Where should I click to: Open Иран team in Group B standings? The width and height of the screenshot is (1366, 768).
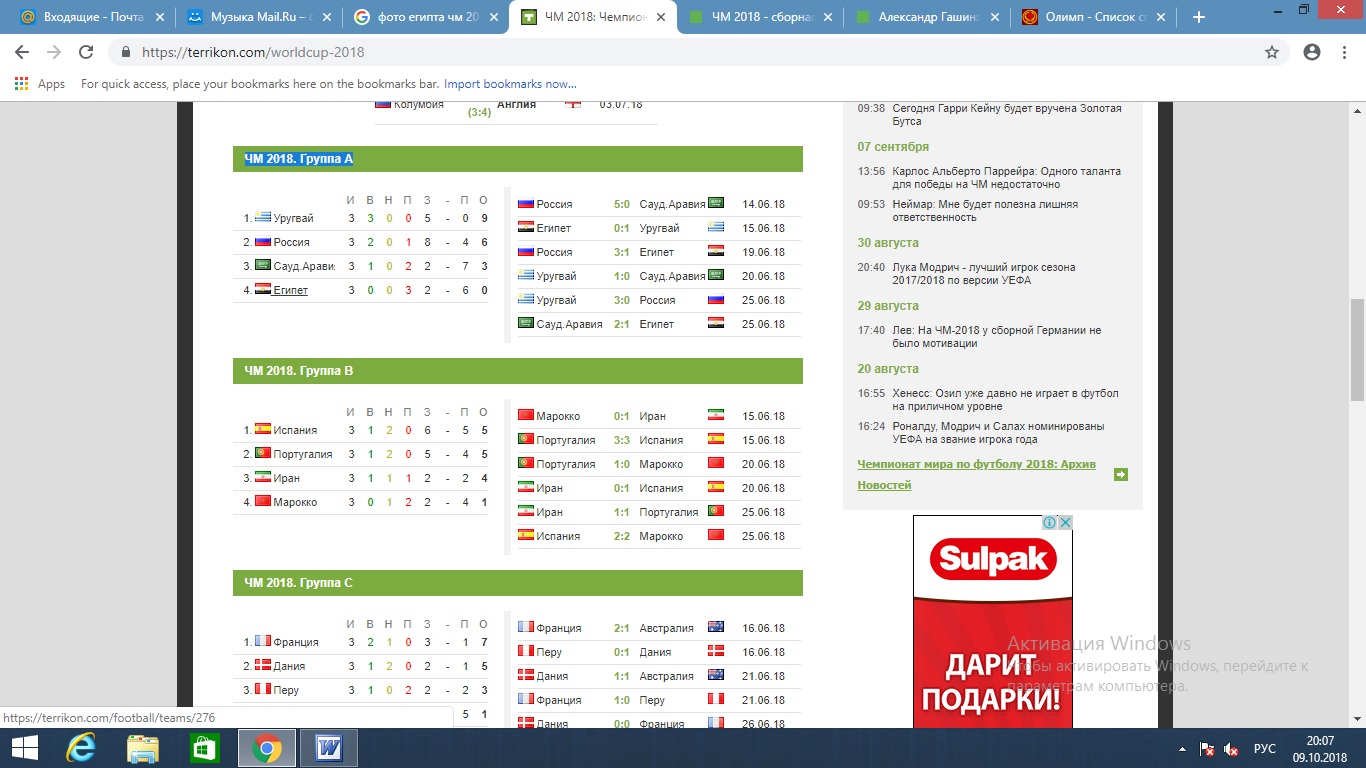tap(286, 478)
